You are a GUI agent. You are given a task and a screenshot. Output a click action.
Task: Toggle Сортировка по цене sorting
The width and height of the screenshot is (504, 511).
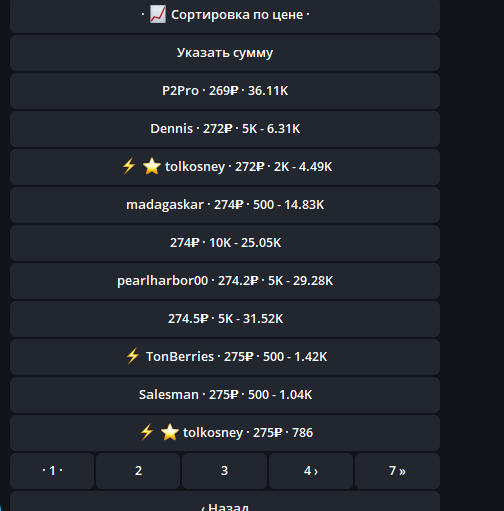coord(225,15)
